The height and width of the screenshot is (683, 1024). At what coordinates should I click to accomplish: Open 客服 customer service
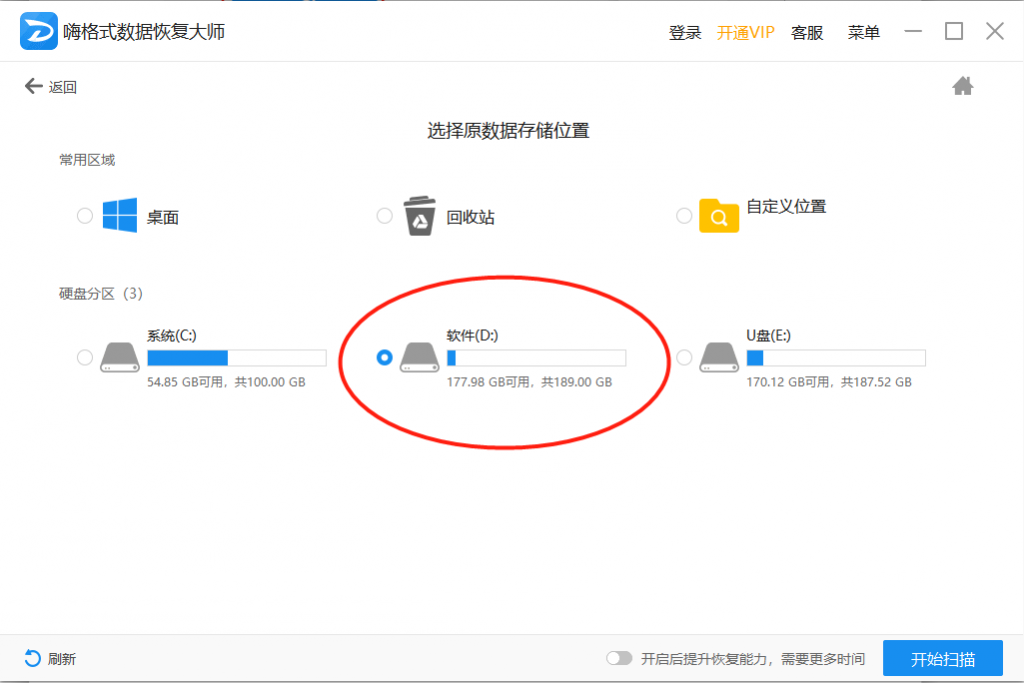(807, 33)
